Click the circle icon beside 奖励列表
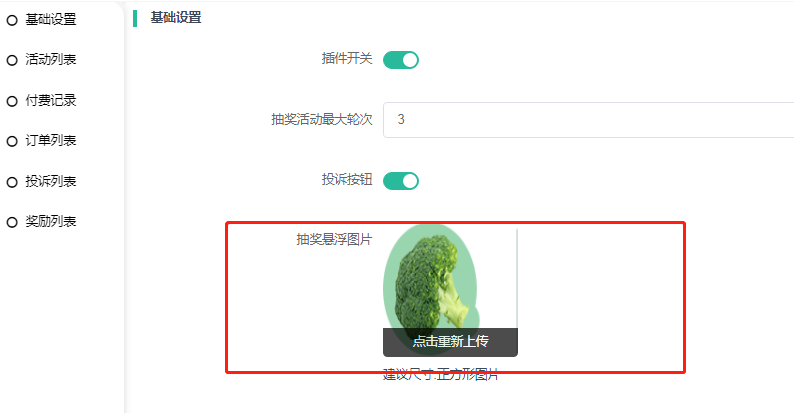Image resolution: width=794 pixels, height=413 pixels. 12,222
